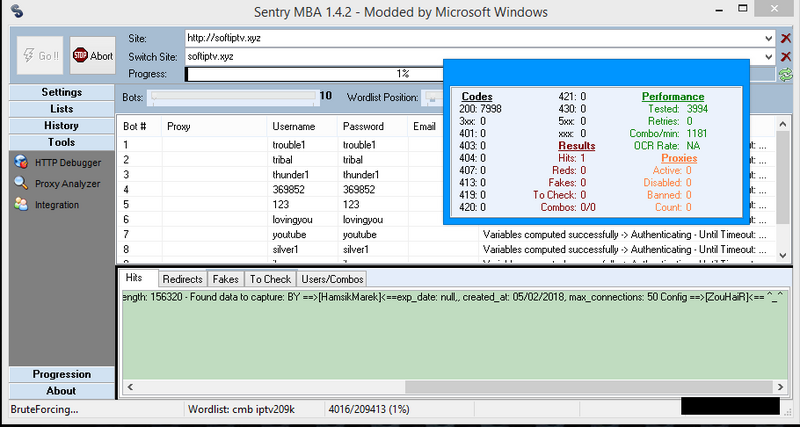Switch to the To Check tab
800x427 pixels.
coord(270,279)
